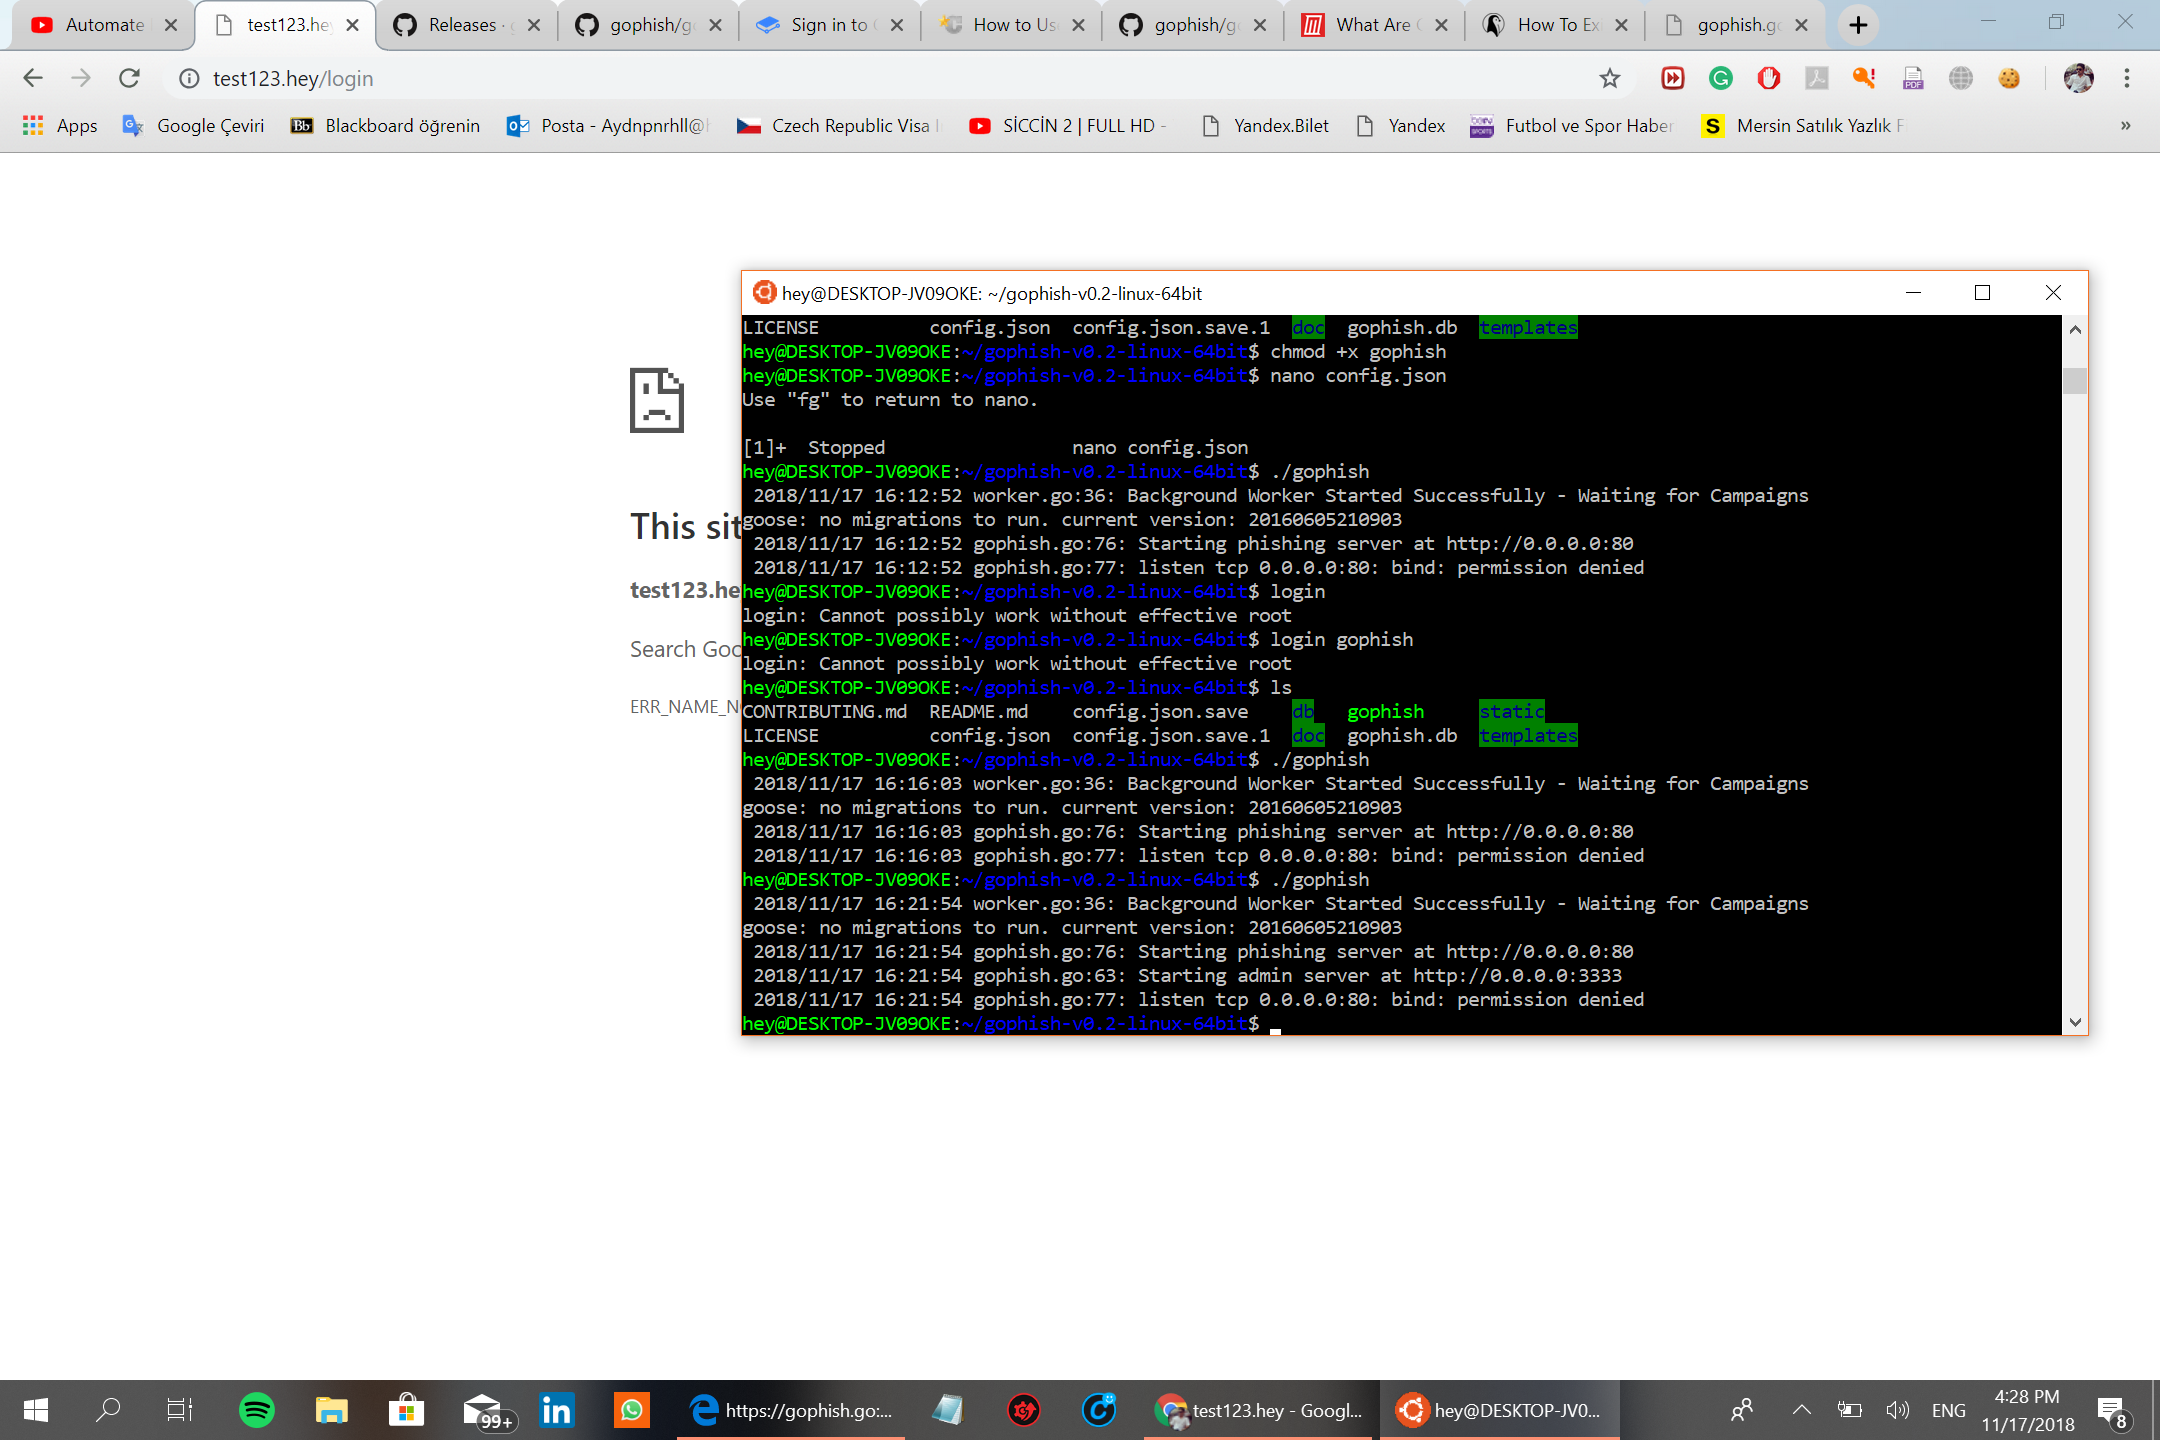This screenshot has height=1440, width=2160.
Task: Open the Chrome three-dot menu
Action: pos(2126,78)
